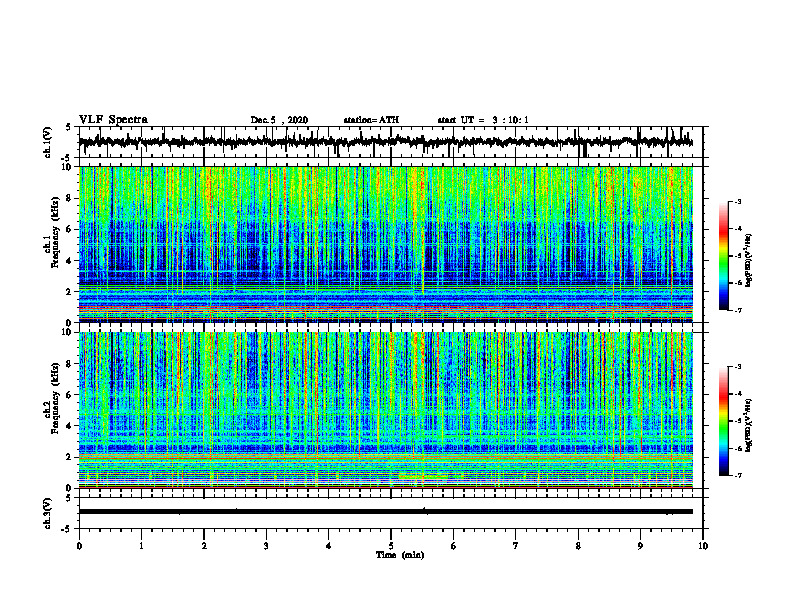The width and height of the screenshot is (792, 612).
Task: Click the '-7' label on ch.2 color bar
Action: 738,475
